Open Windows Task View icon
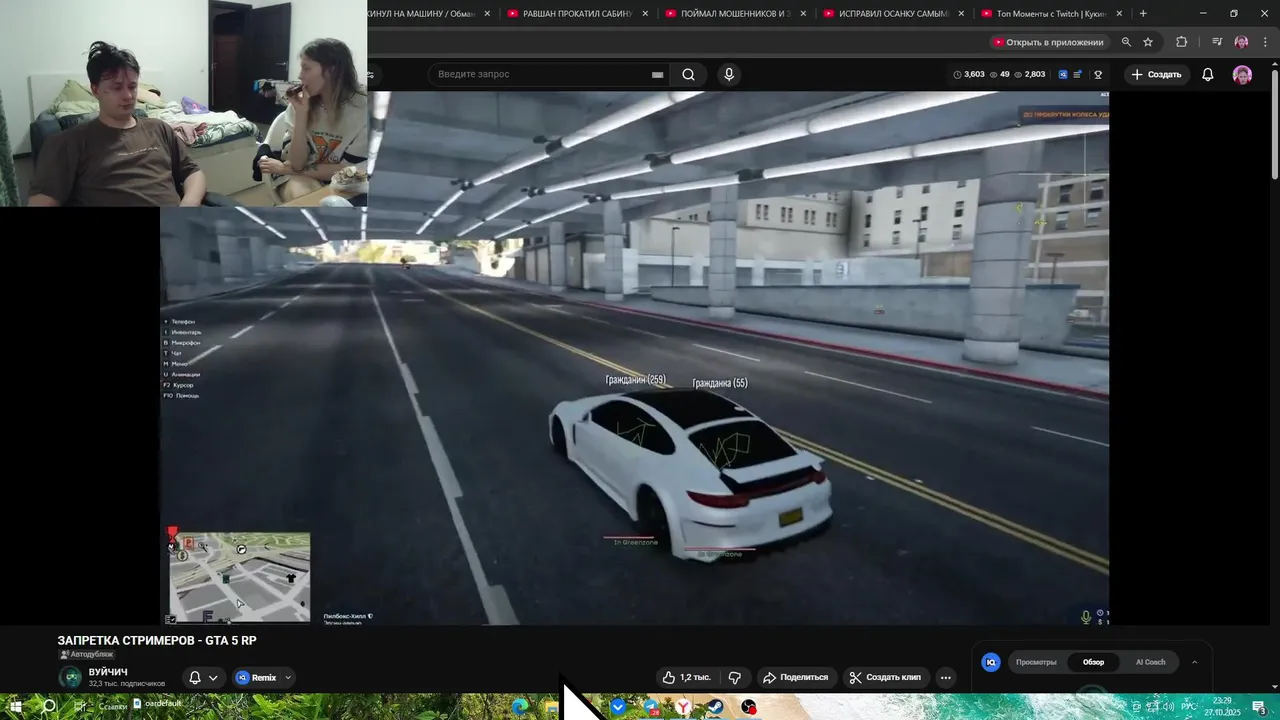The width and height of the screenshot is (1280, 720). click(80, 706)
